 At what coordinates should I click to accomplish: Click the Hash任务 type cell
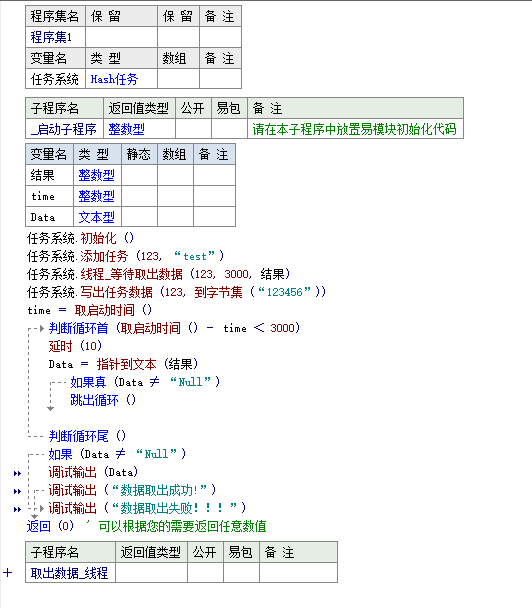(x=121, y=79)
